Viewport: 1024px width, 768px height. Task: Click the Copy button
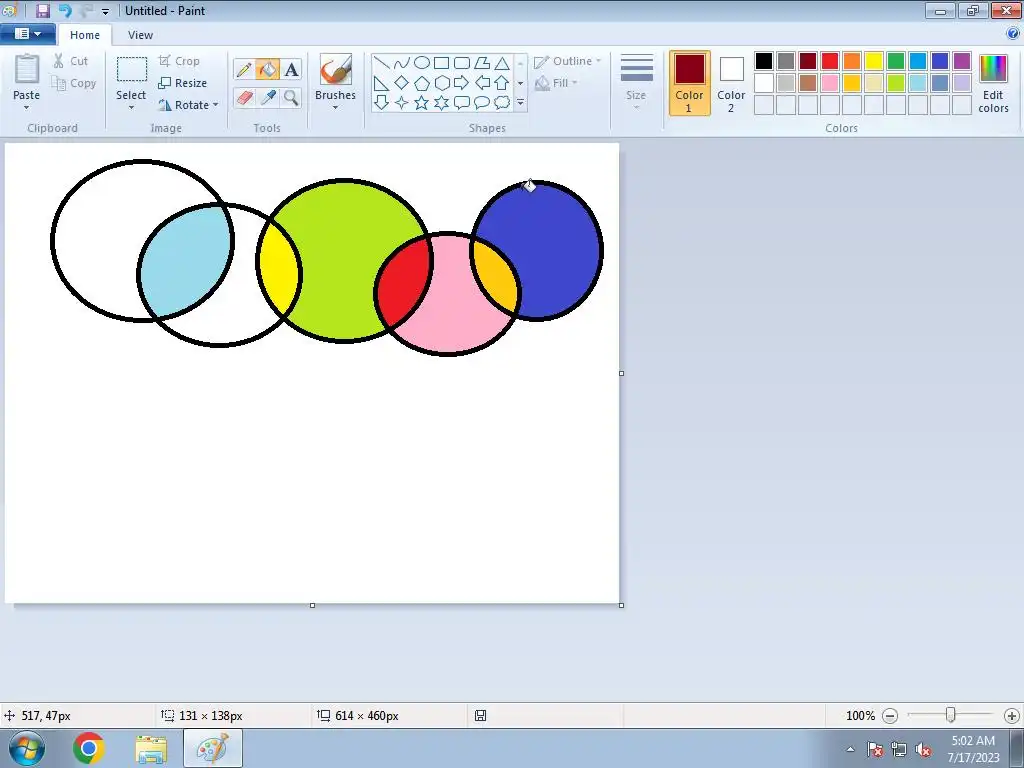click(x=74, y=83)
